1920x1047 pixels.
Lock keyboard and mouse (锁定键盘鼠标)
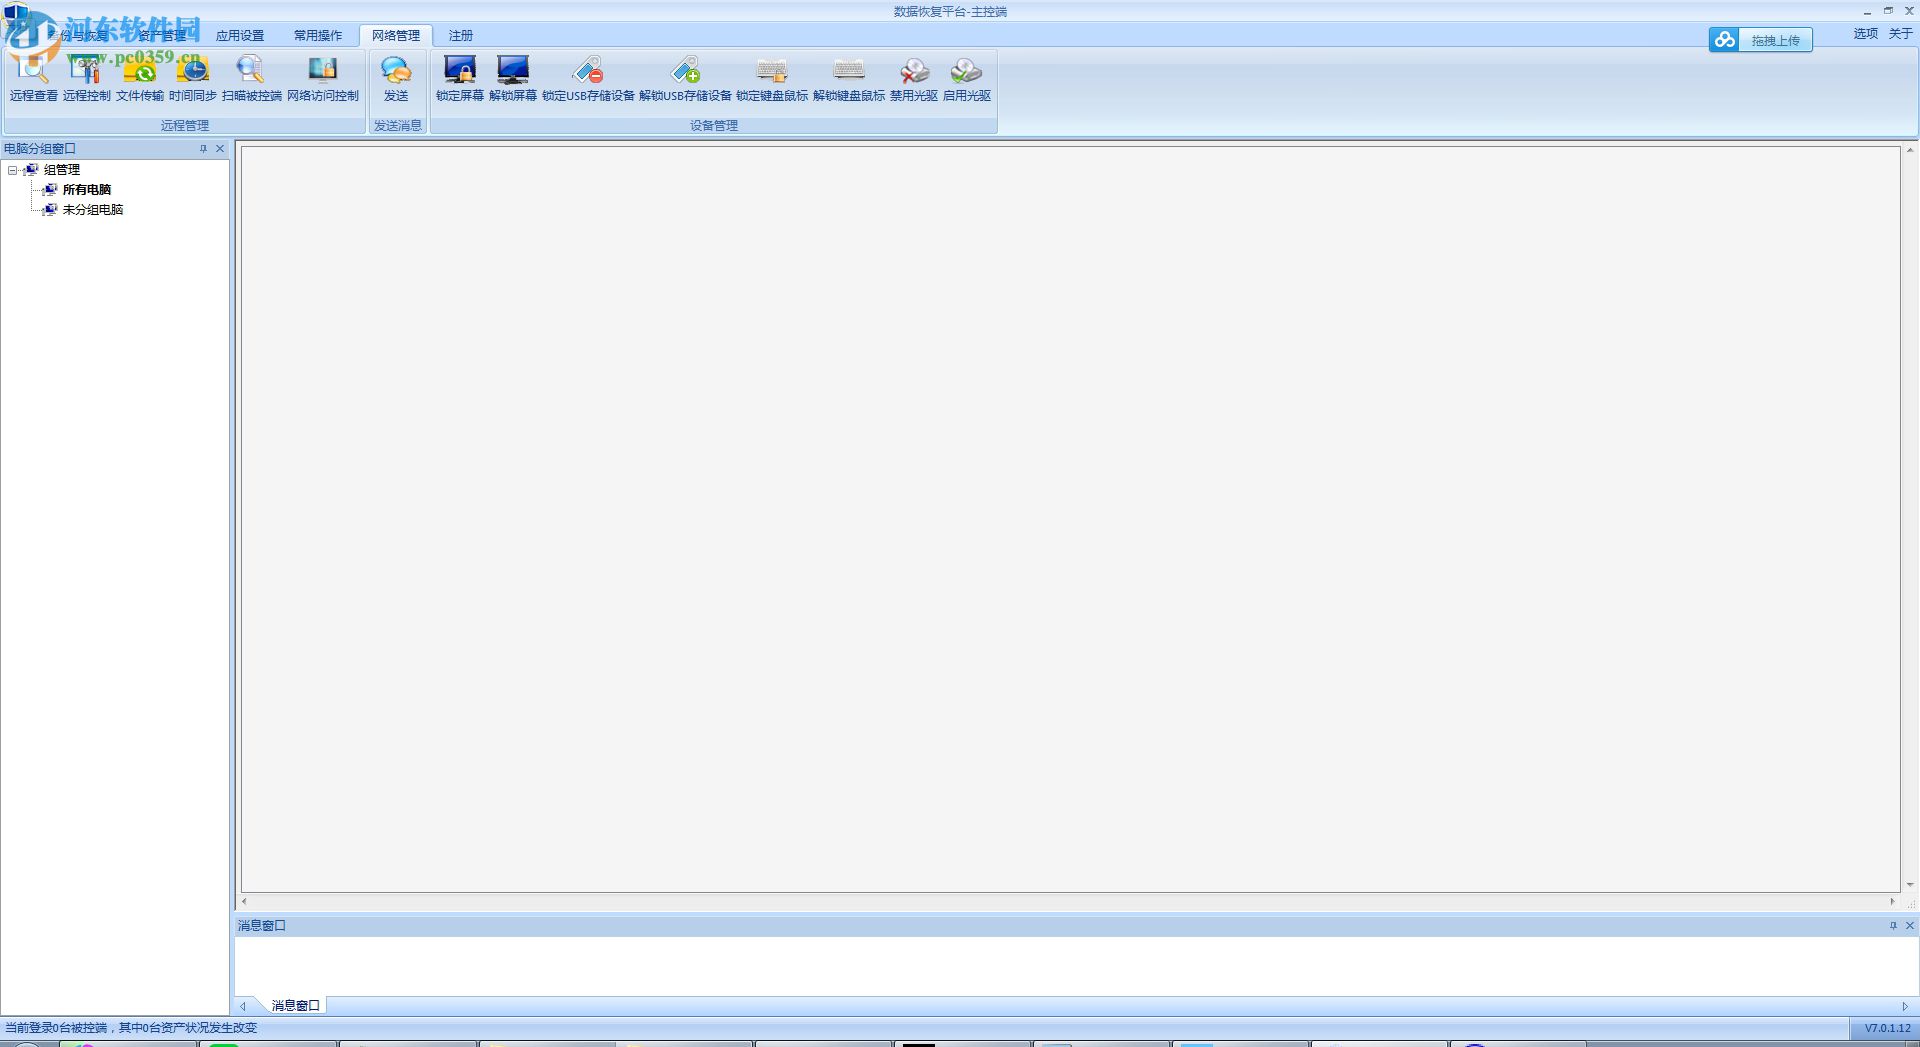772,79
